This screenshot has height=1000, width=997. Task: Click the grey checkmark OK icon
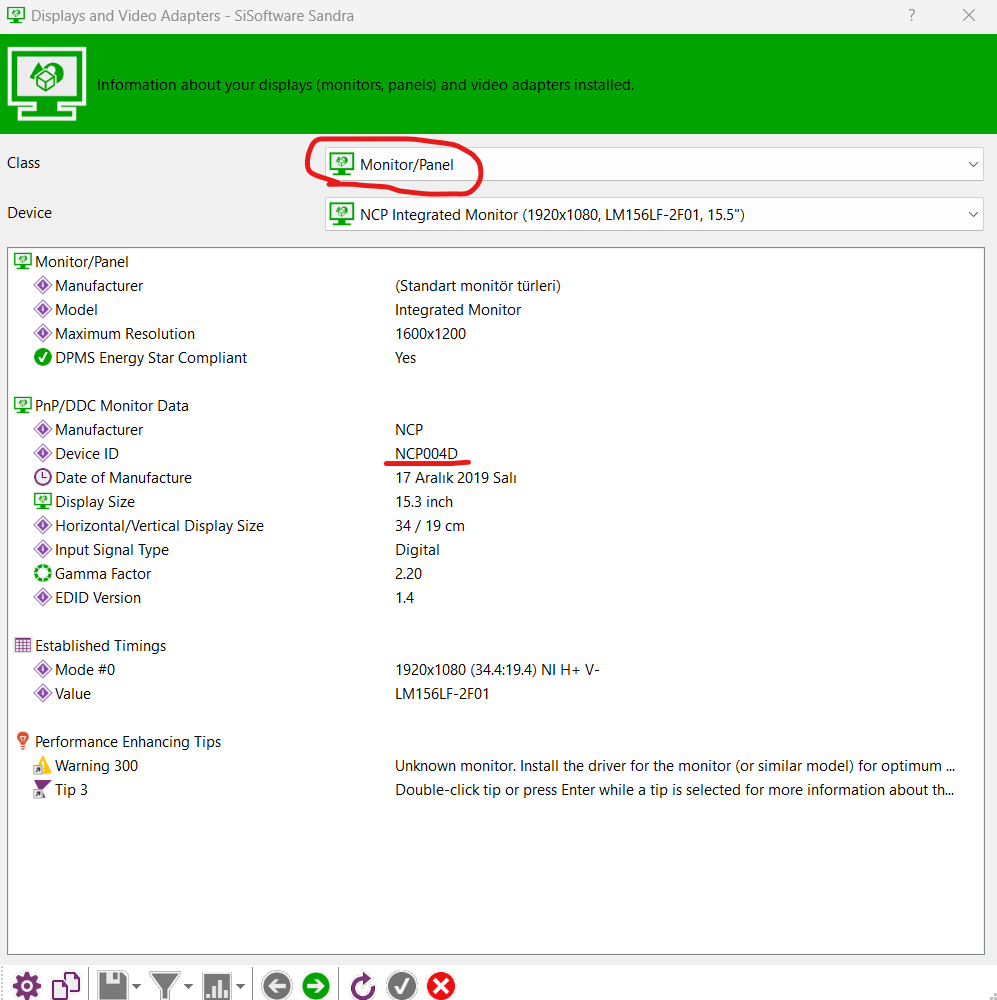click(402, 986)
